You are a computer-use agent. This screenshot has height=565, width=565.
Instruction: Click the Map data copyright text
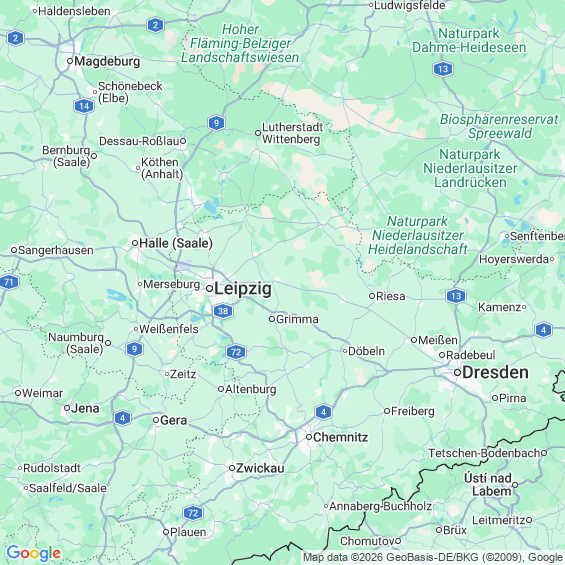(433, 557)
